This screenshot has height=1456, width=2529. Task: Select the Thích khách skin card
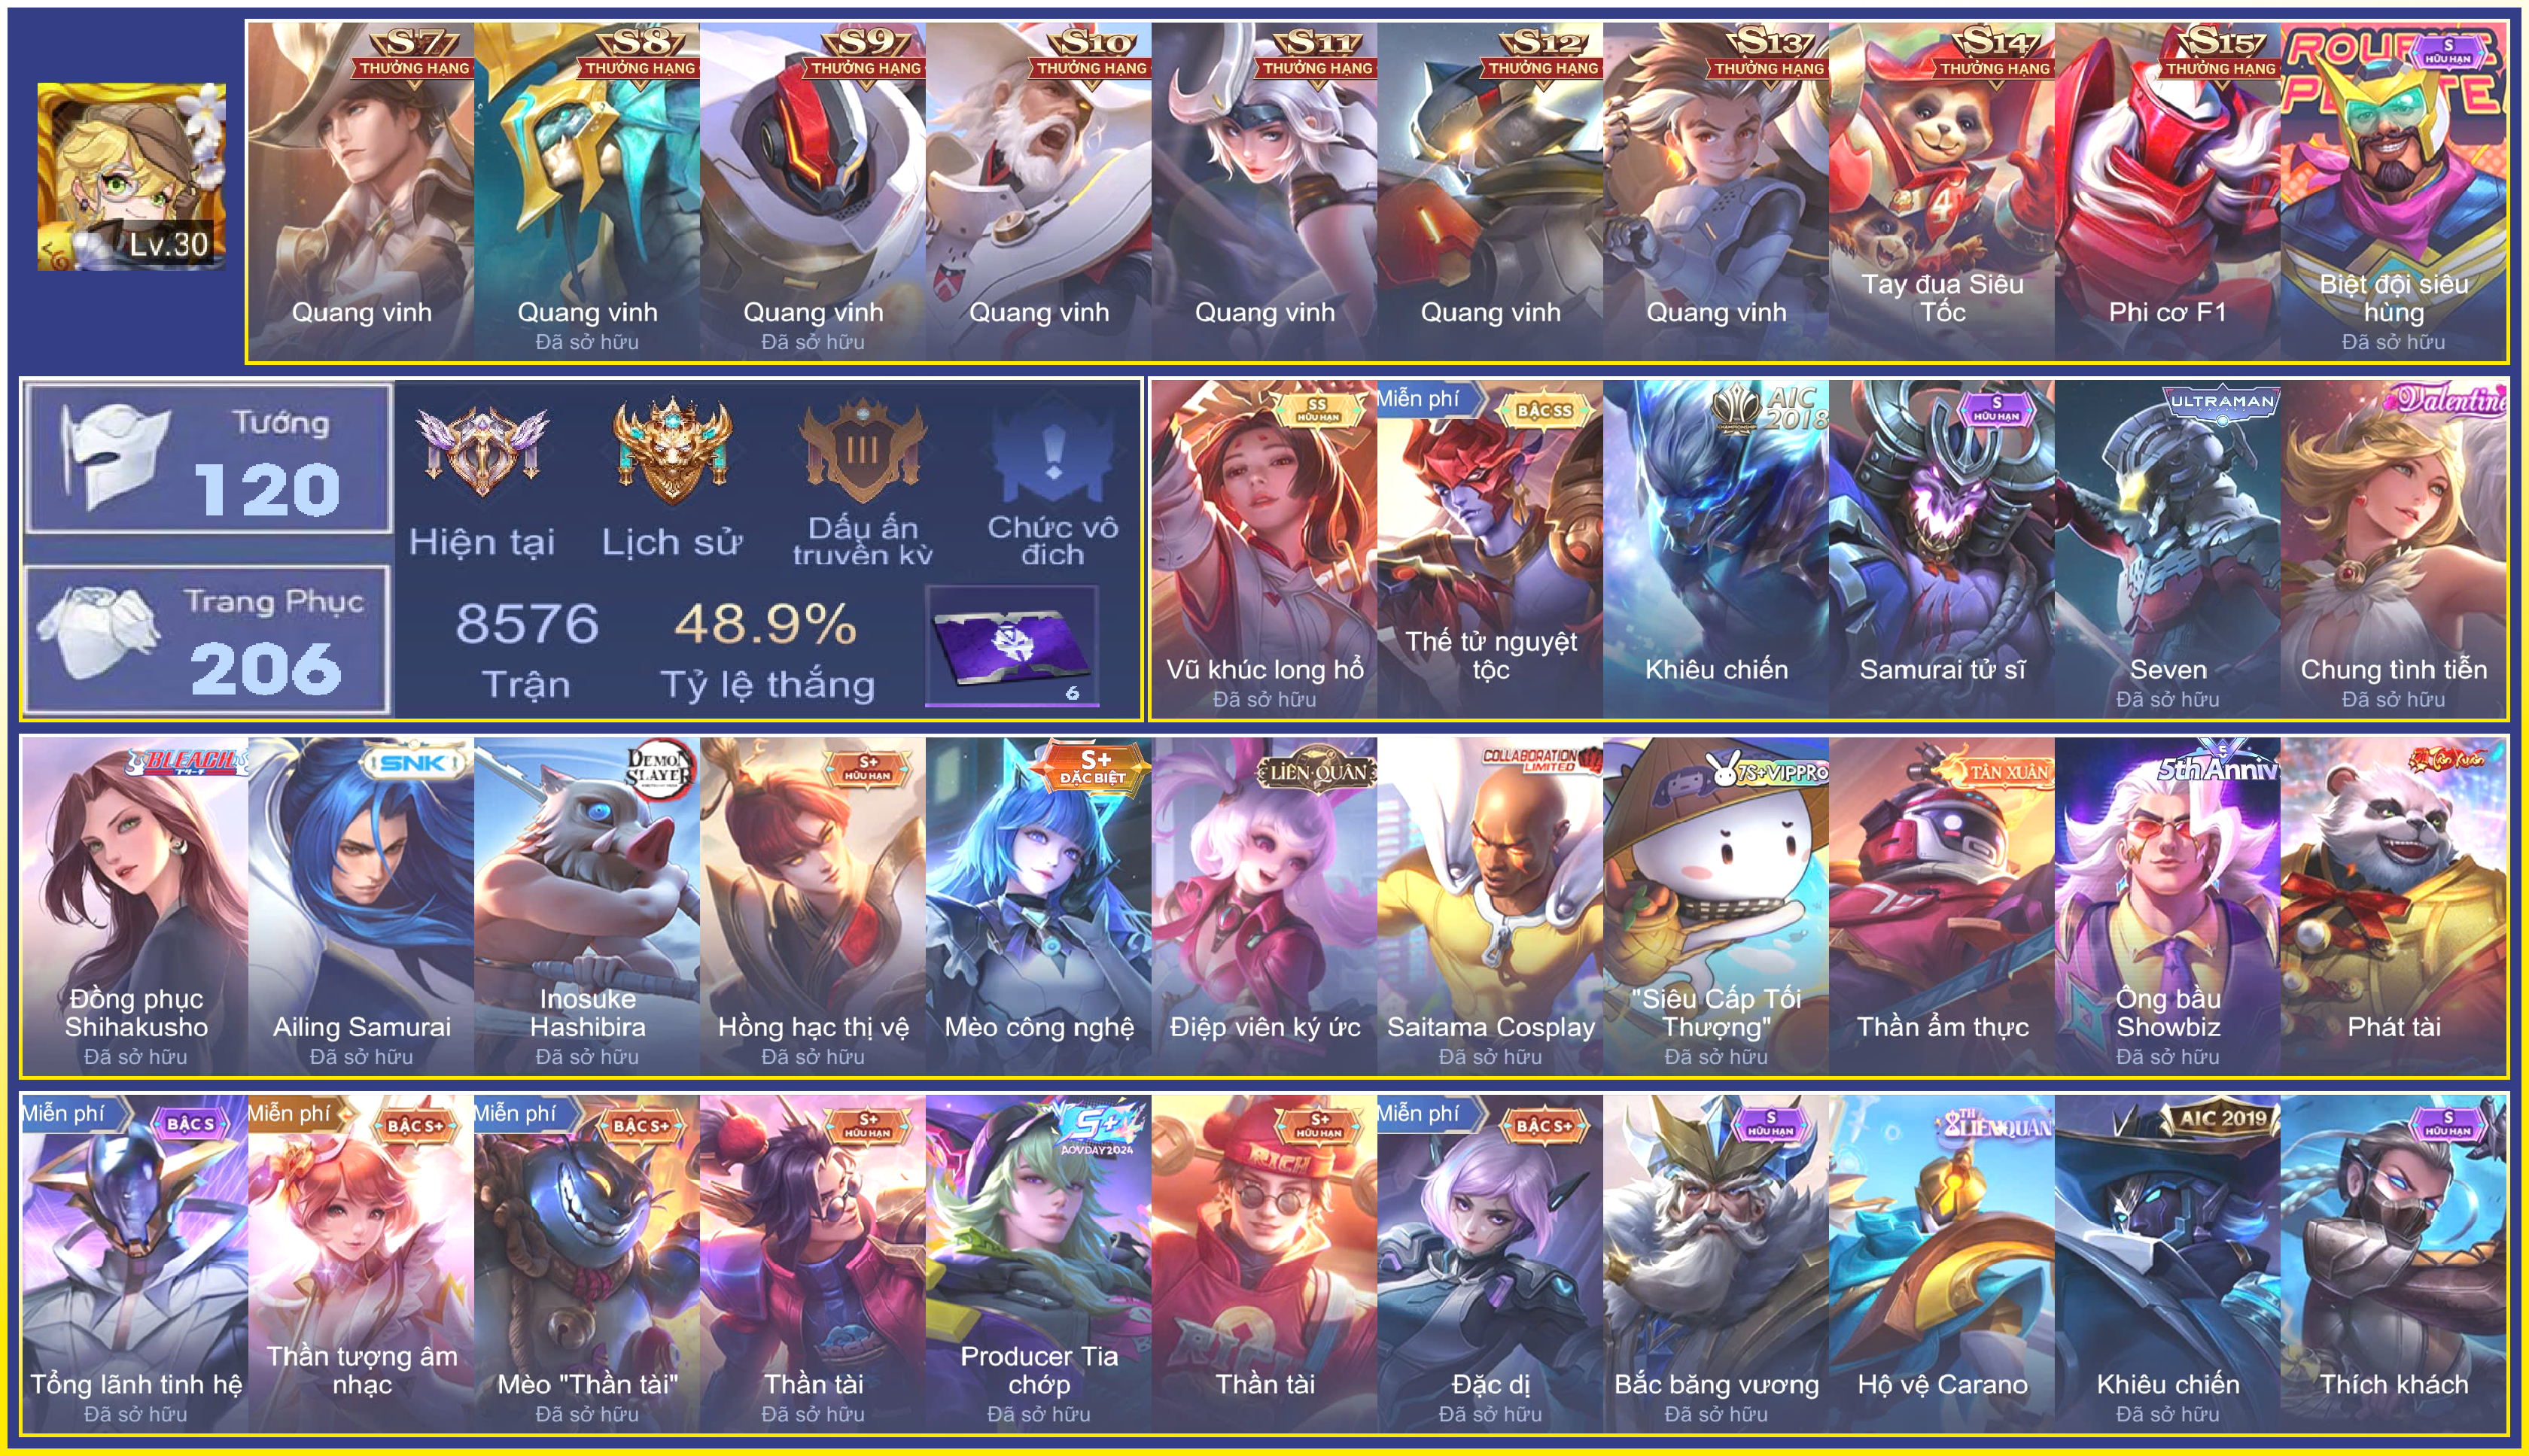[2394, 1263]
